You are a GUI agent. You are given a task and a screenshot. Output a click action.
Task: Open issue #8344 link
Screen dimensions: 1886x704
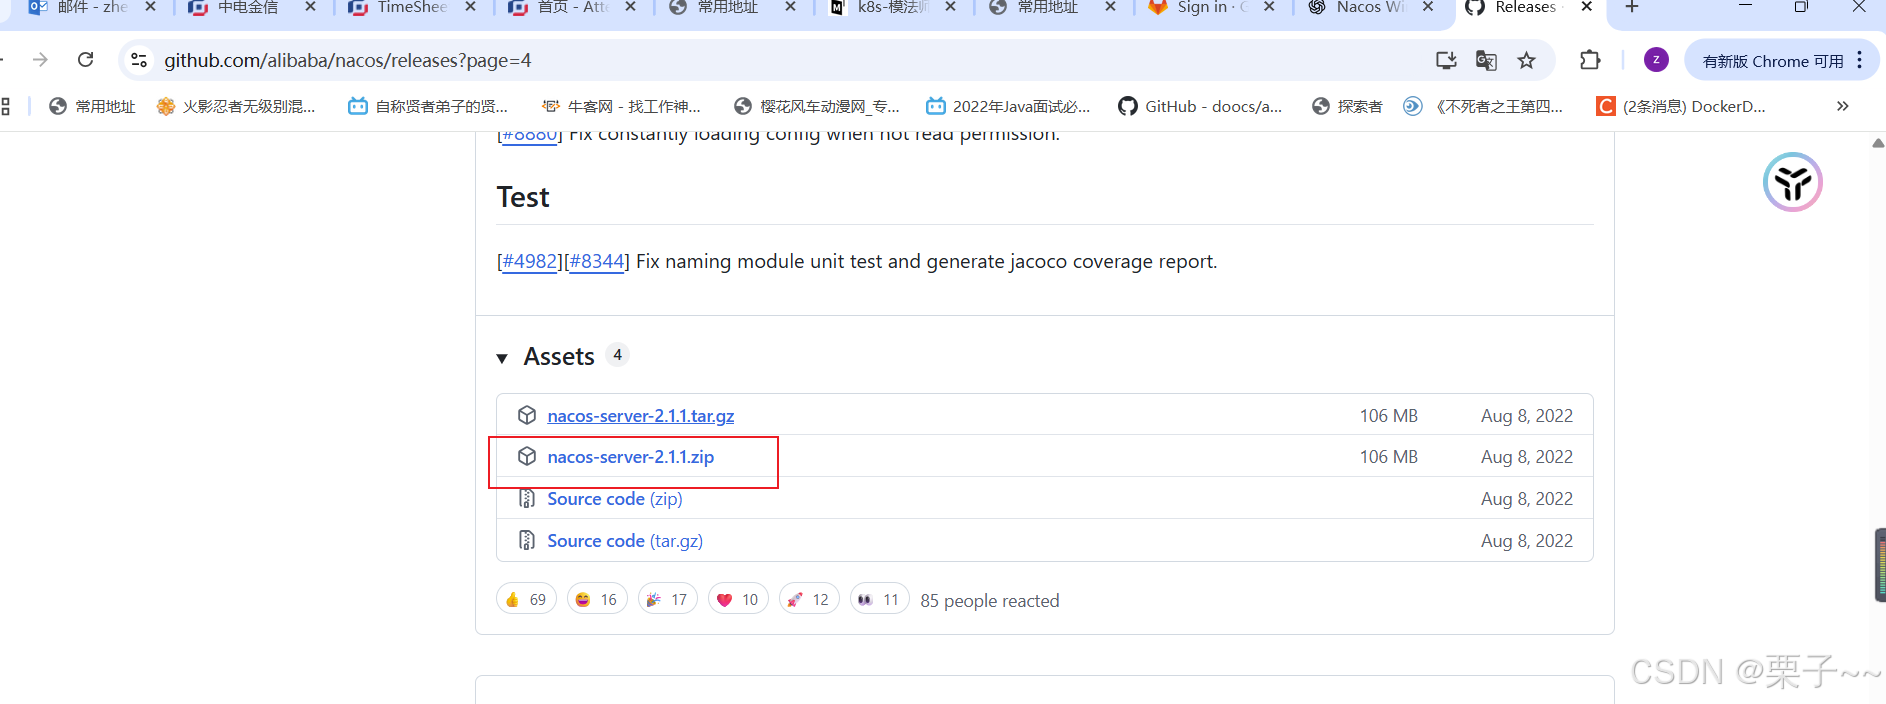[x=597, y=261]
